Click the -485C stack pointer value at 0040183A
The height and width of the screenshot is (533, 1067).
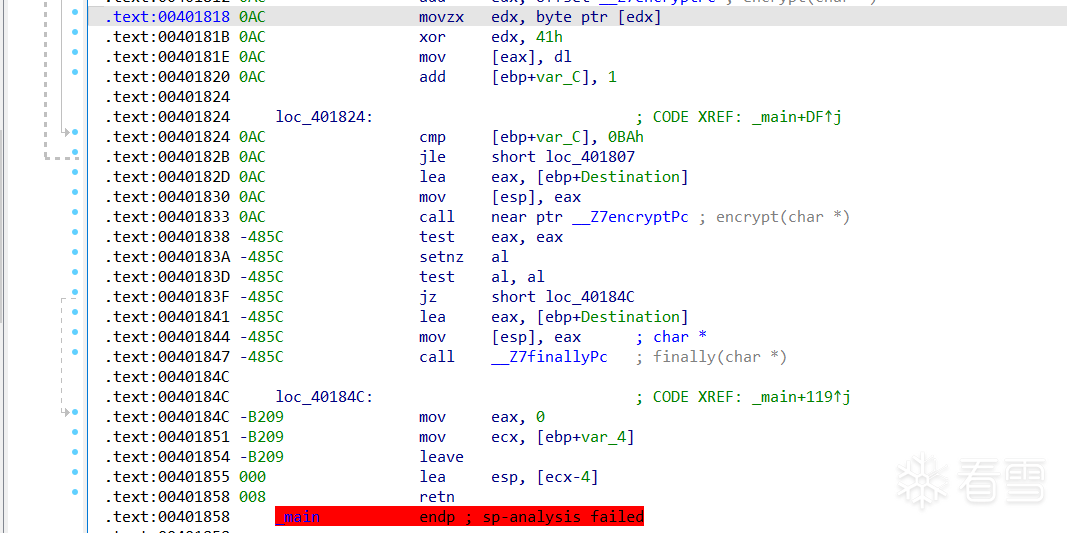click(x=261, y=257)
